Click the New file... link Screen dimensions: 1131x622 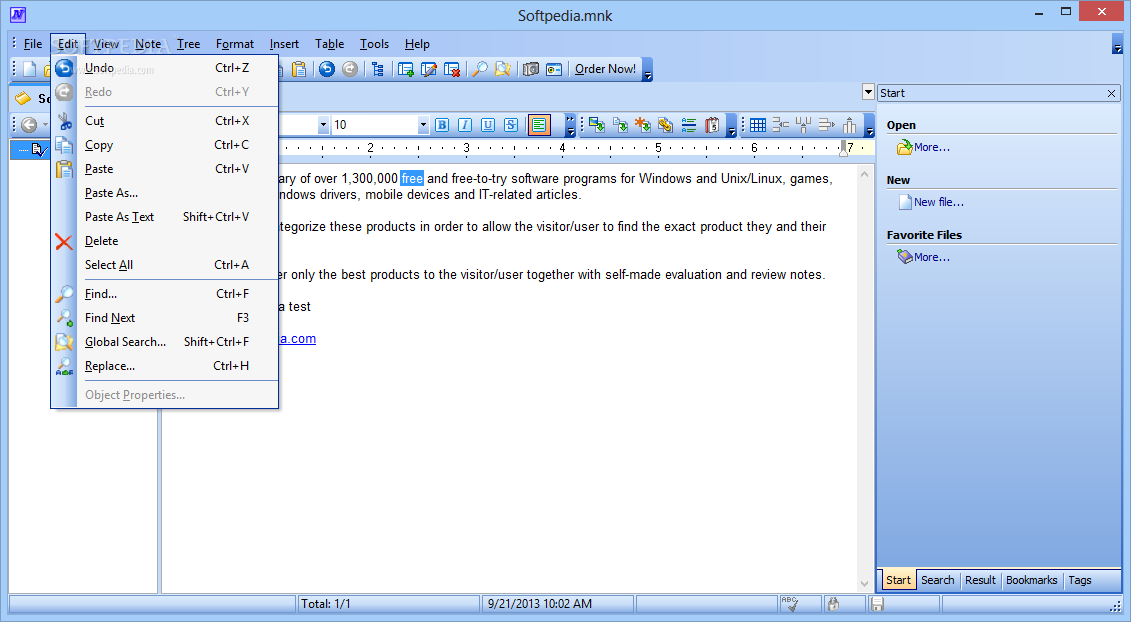pyautogui.click(x=939, y=202)
